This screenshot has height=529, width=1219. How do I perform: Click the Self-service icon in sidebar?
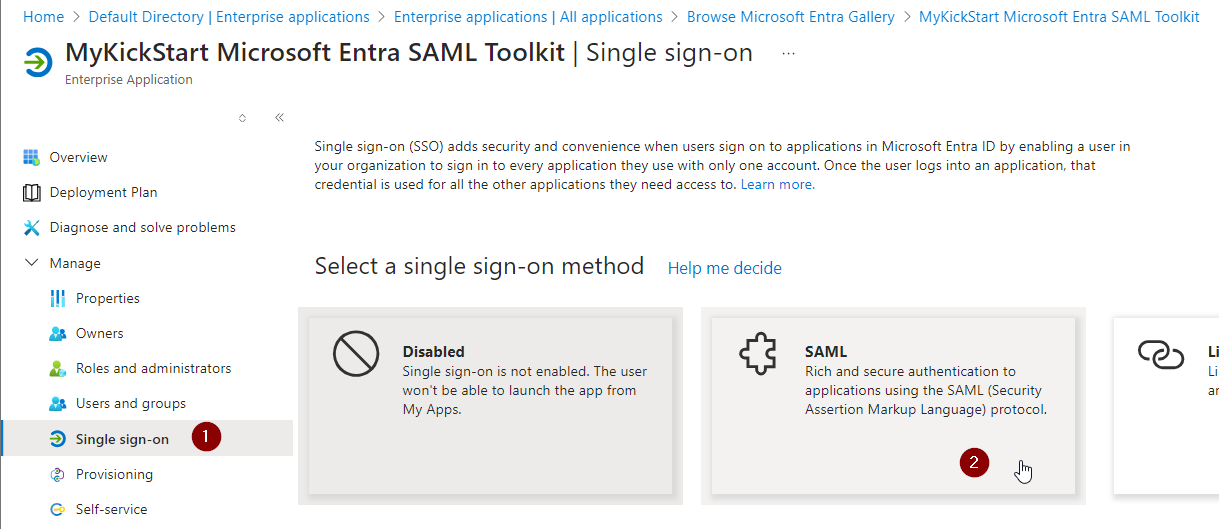(57, 510)
